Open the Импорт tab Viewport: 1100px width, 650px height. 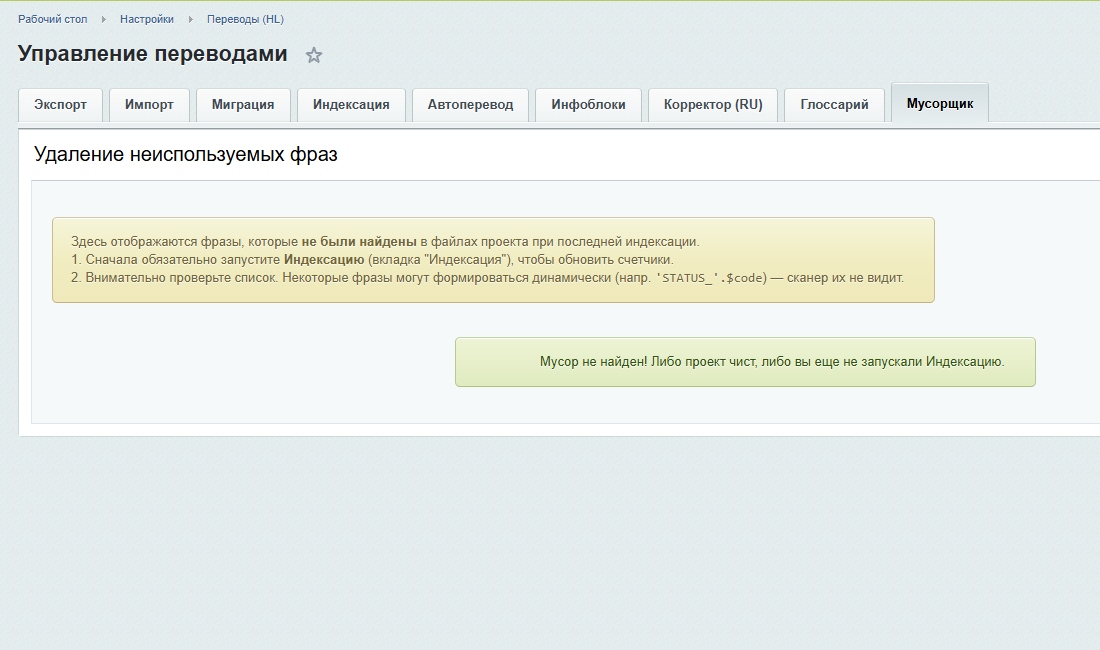[149, 105]
